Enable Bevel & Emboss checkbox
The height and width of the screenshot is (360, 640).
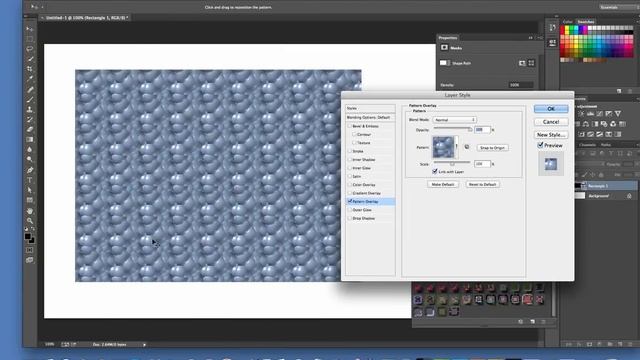(350, 126)
